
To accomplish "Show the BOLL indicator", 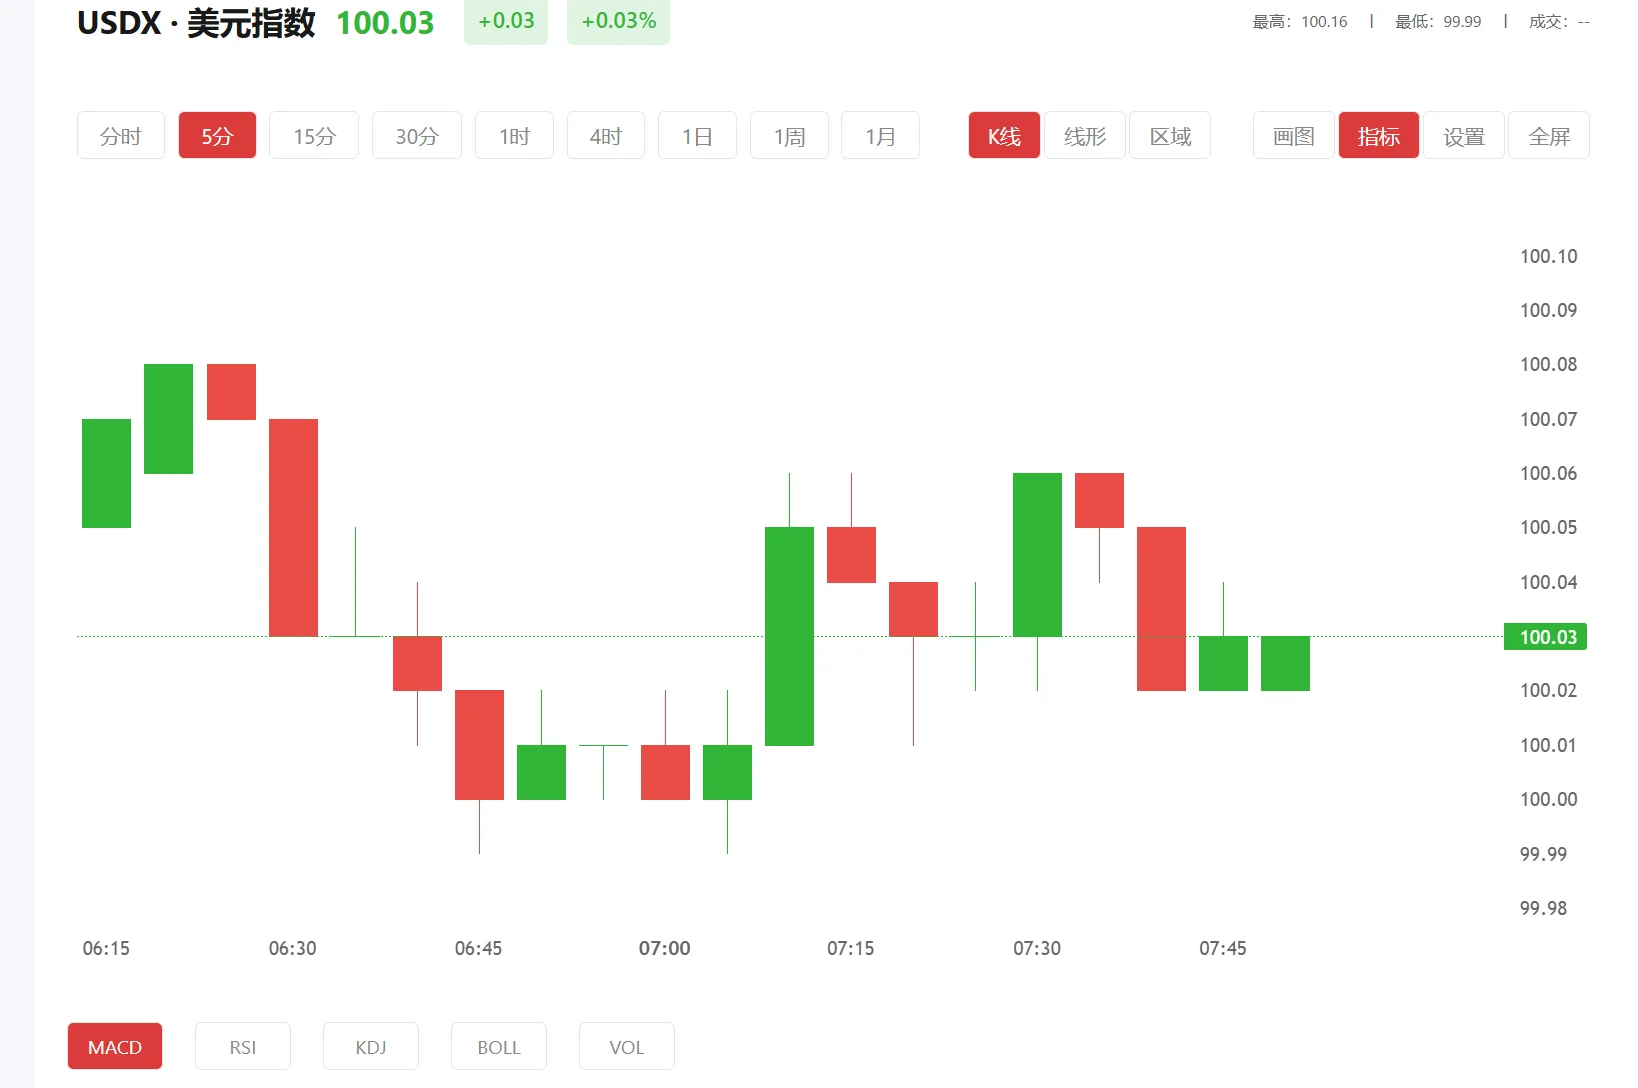I will (499, 1046).
